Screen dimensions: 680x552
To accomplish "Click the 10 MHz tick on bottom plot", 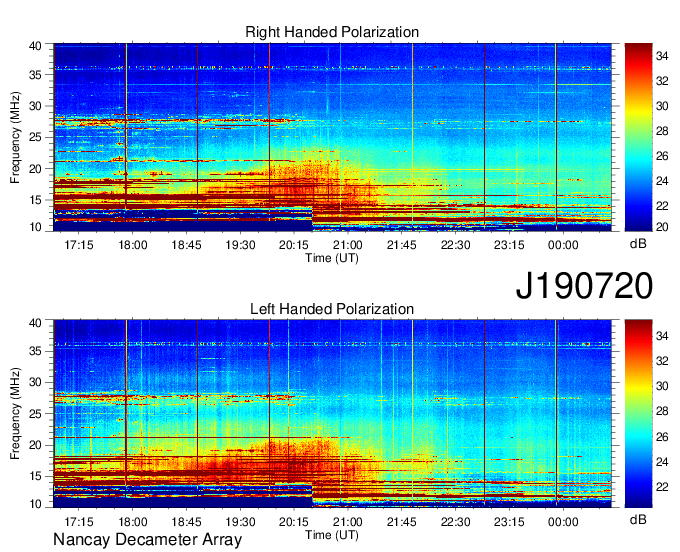I will (35, 504).
